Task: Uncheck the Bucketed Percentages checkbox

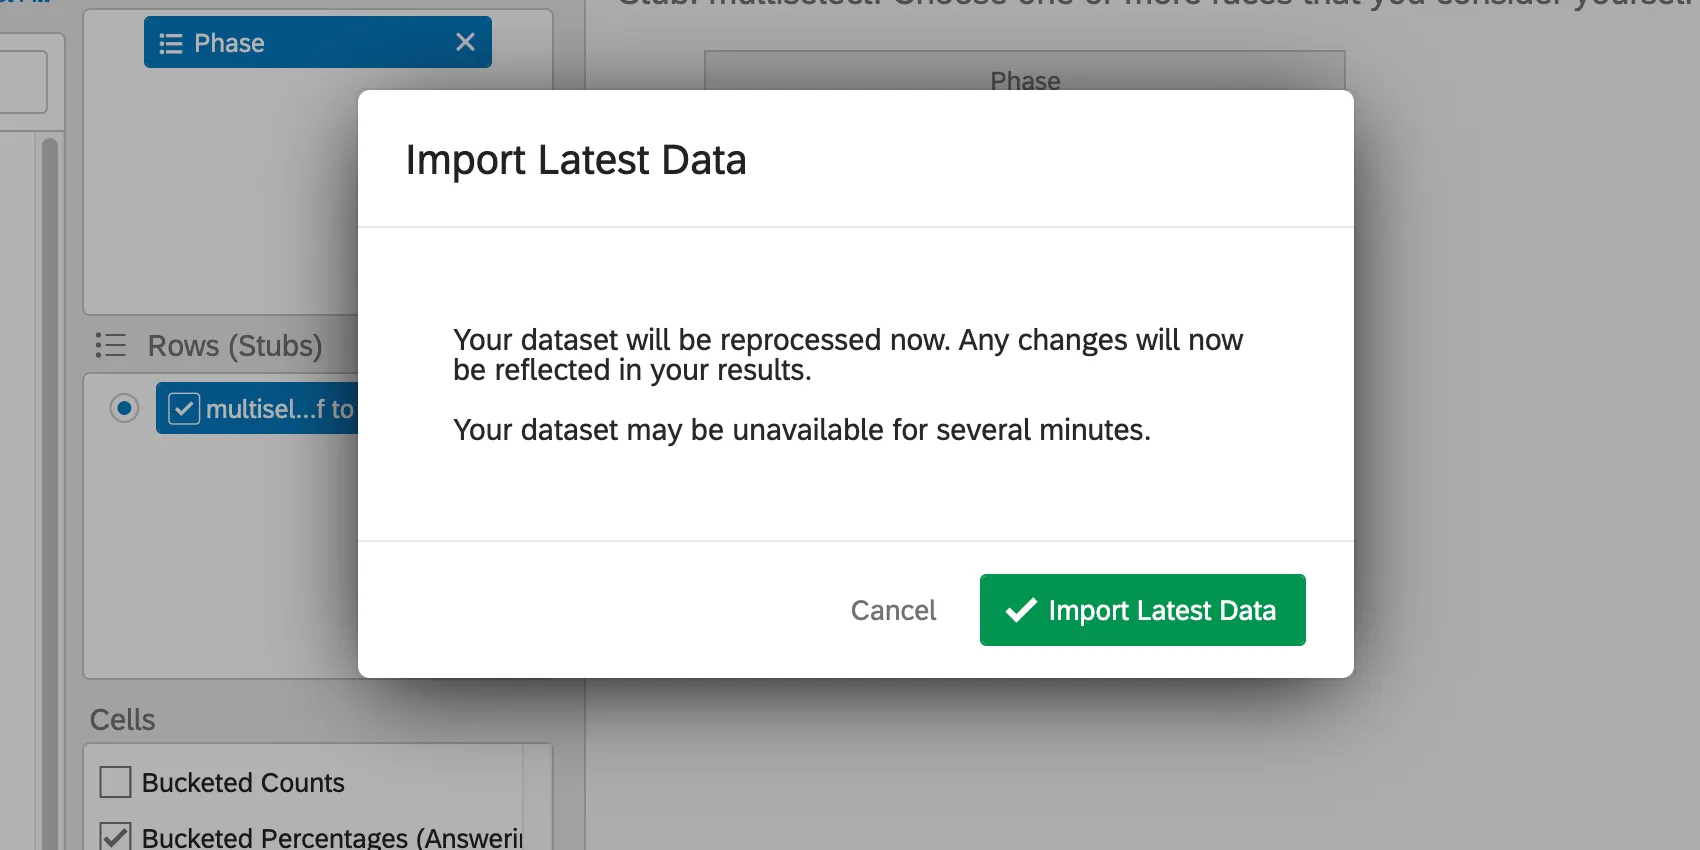Action: pos(116,836)
